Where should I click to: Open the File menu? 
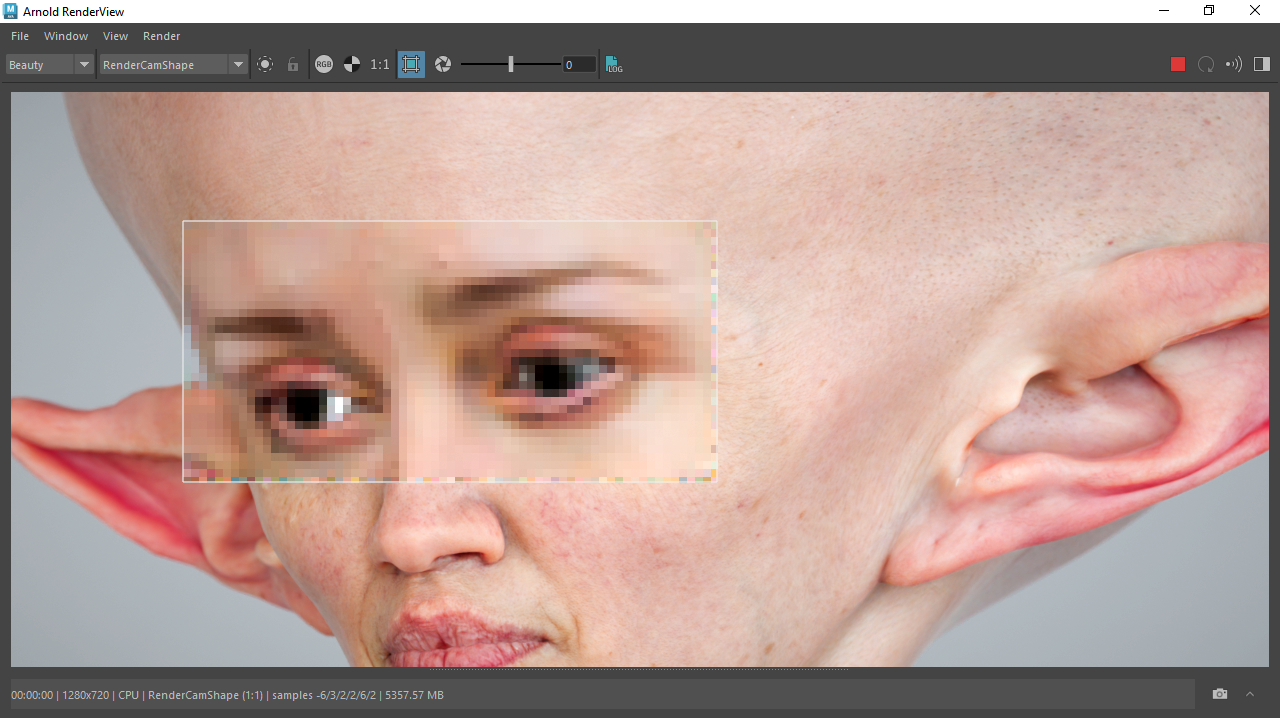click(x=19, y=36)
